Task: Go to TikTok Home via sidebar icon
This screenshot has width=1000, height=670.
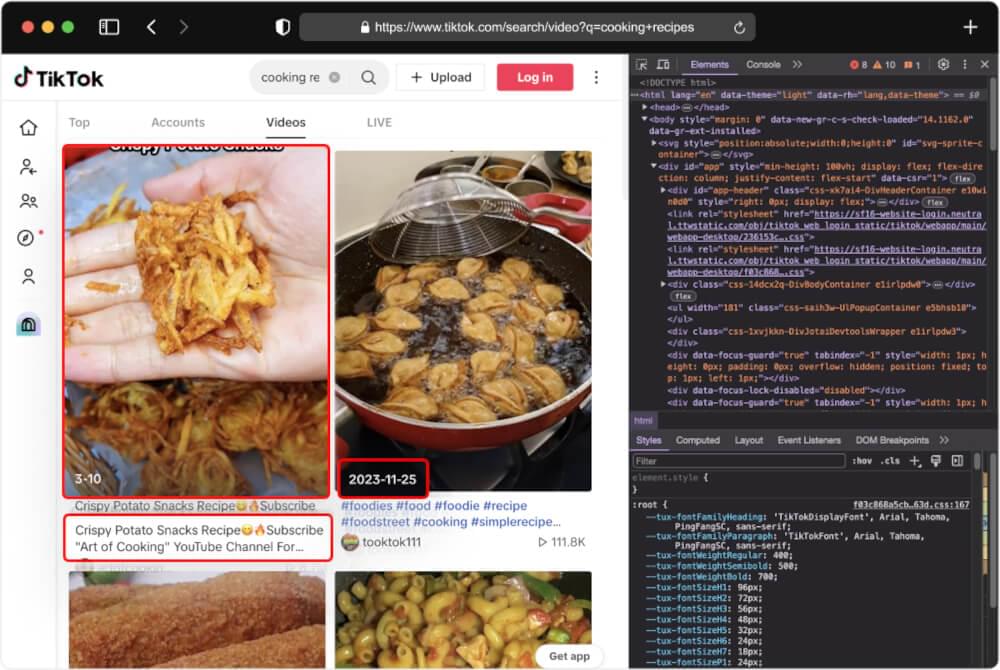Action: tap(28, 128)
